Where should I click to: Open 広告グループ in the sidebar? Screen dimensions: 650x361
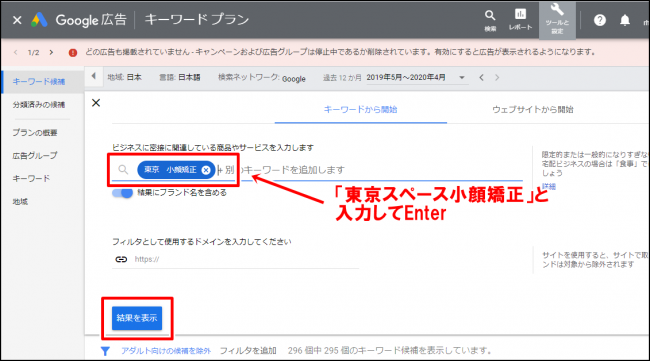(x=35, y=155)
